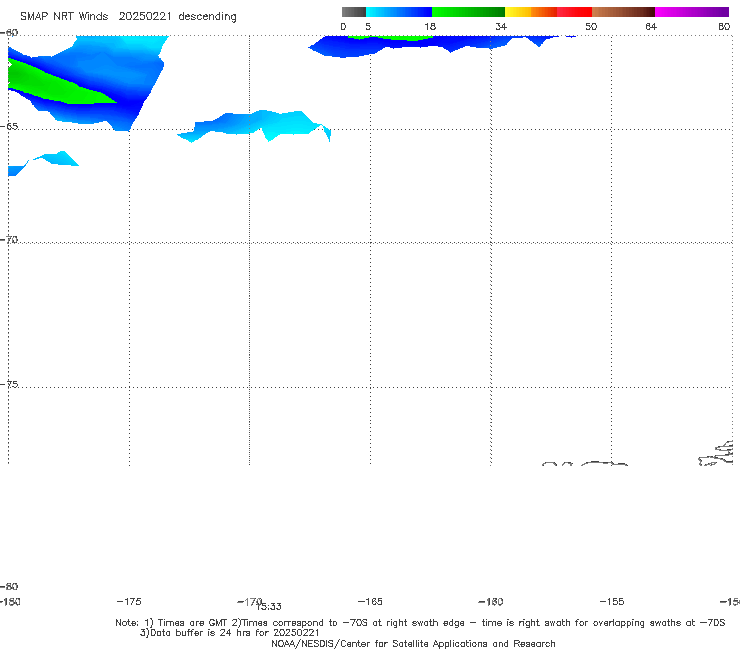Click the color bar label '34'
The height and width of the screenshot is (650, 740).
point(501,26)
